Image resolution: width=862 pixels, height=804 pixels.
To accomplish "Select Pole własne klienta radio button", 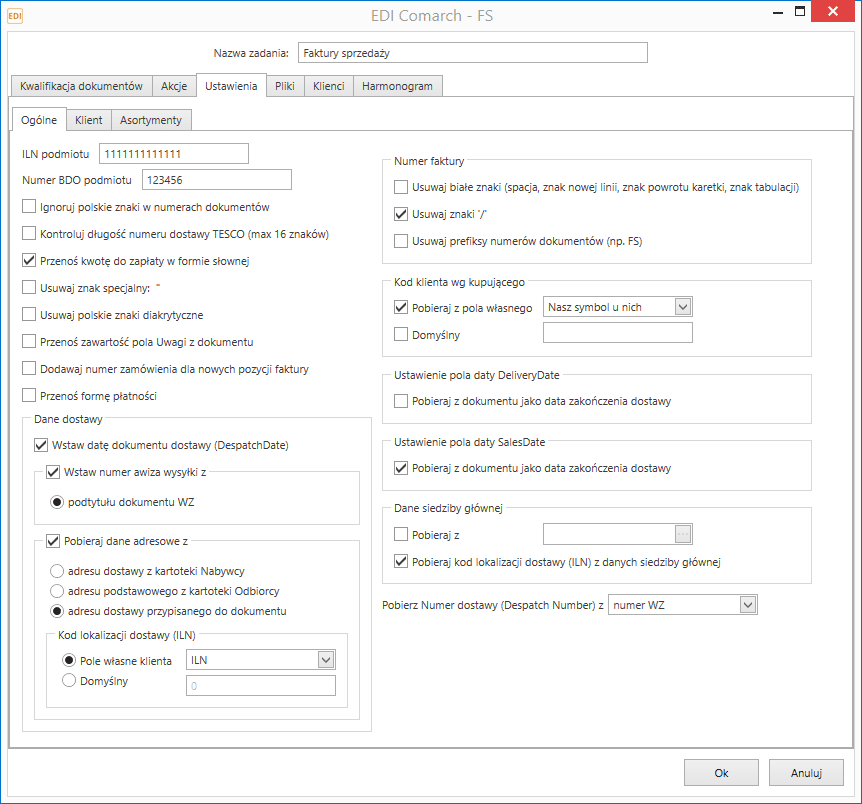I will (69, 660).
